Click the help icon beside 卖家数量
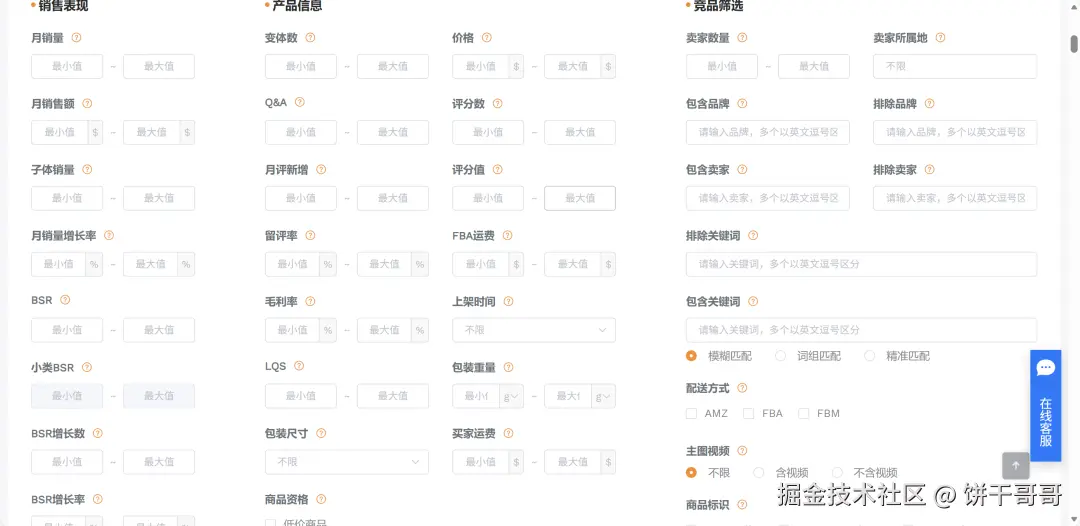The width and height of the screenshot is (1080, 526). pyautogui.click(x=742, y=38)
